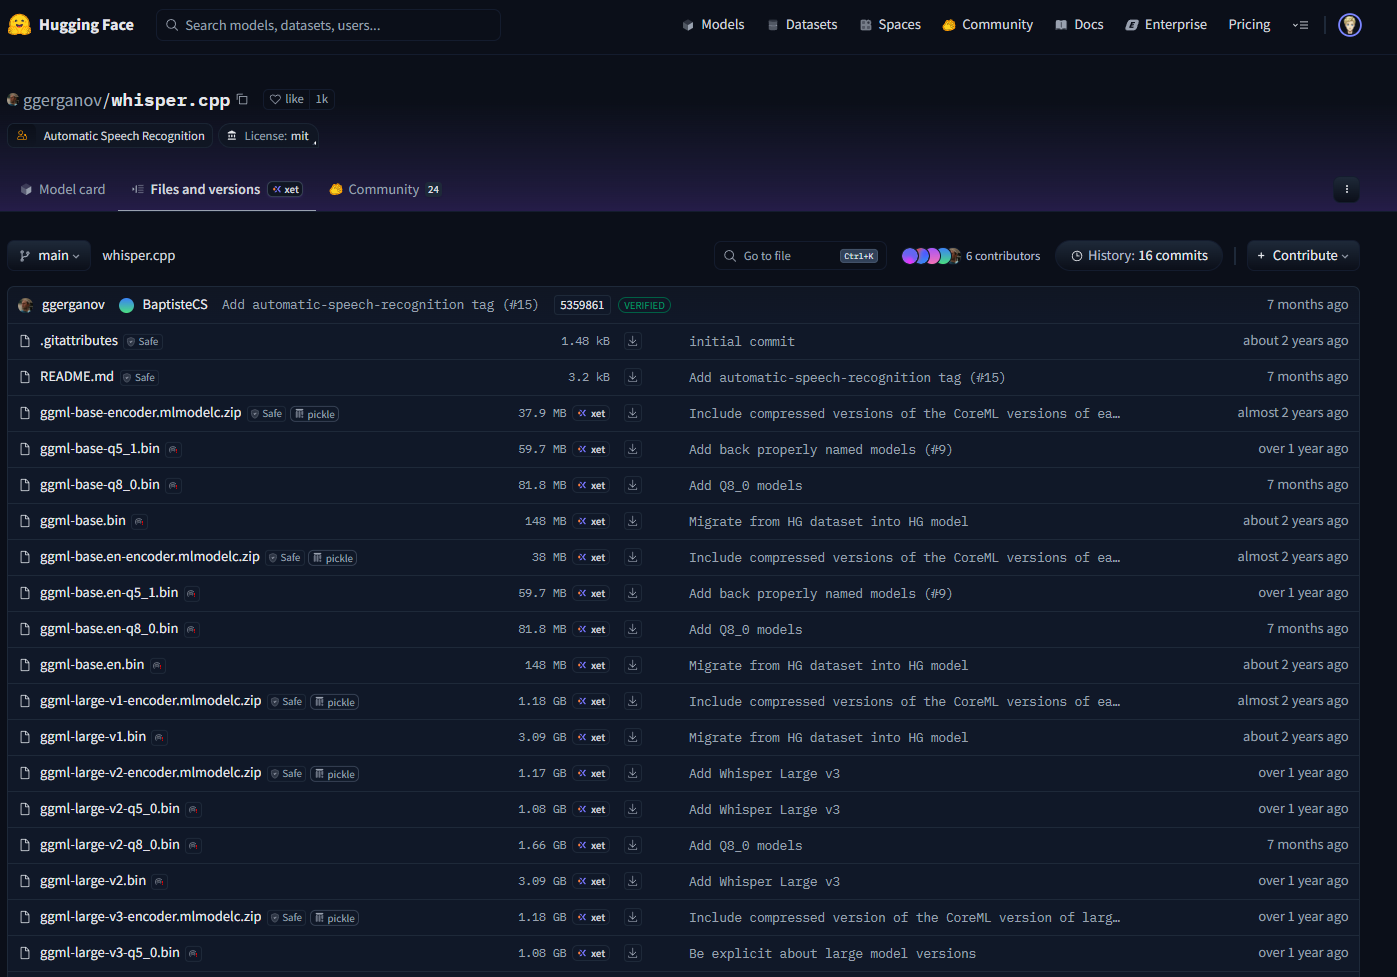This screenshot has width=1397, height=977.
Task: Click the whisper.cpp breadcrumb path
Action: click(139, 256)
